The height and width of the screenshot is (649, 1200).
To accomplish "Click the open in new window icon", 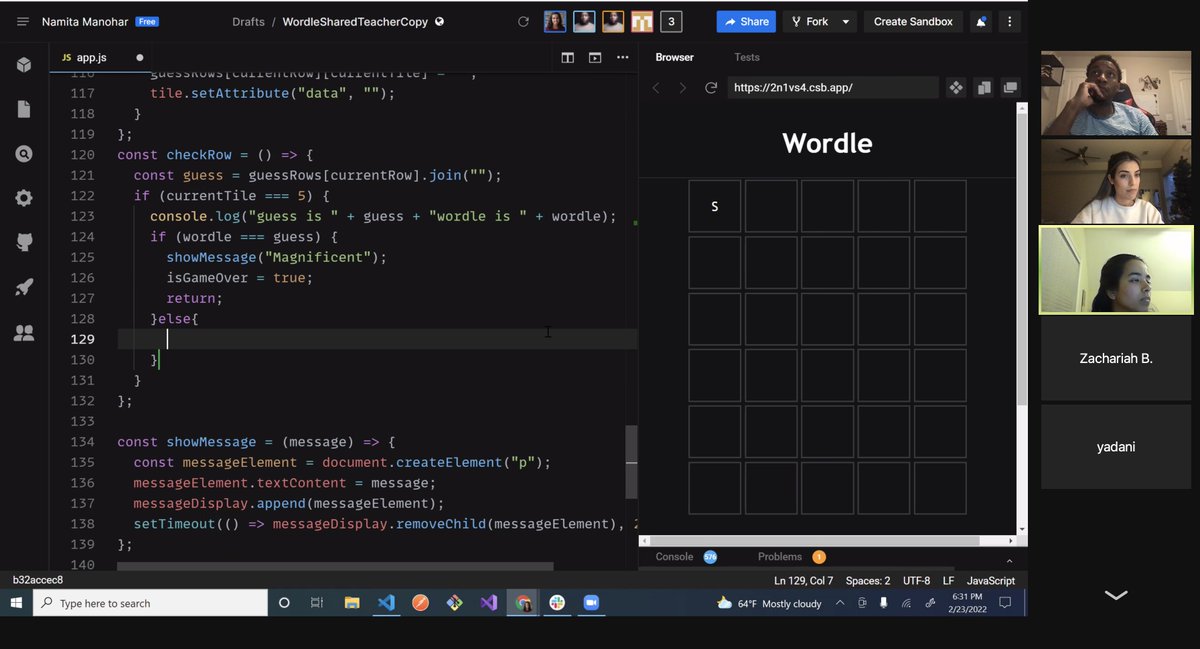I will click(984, 88).
